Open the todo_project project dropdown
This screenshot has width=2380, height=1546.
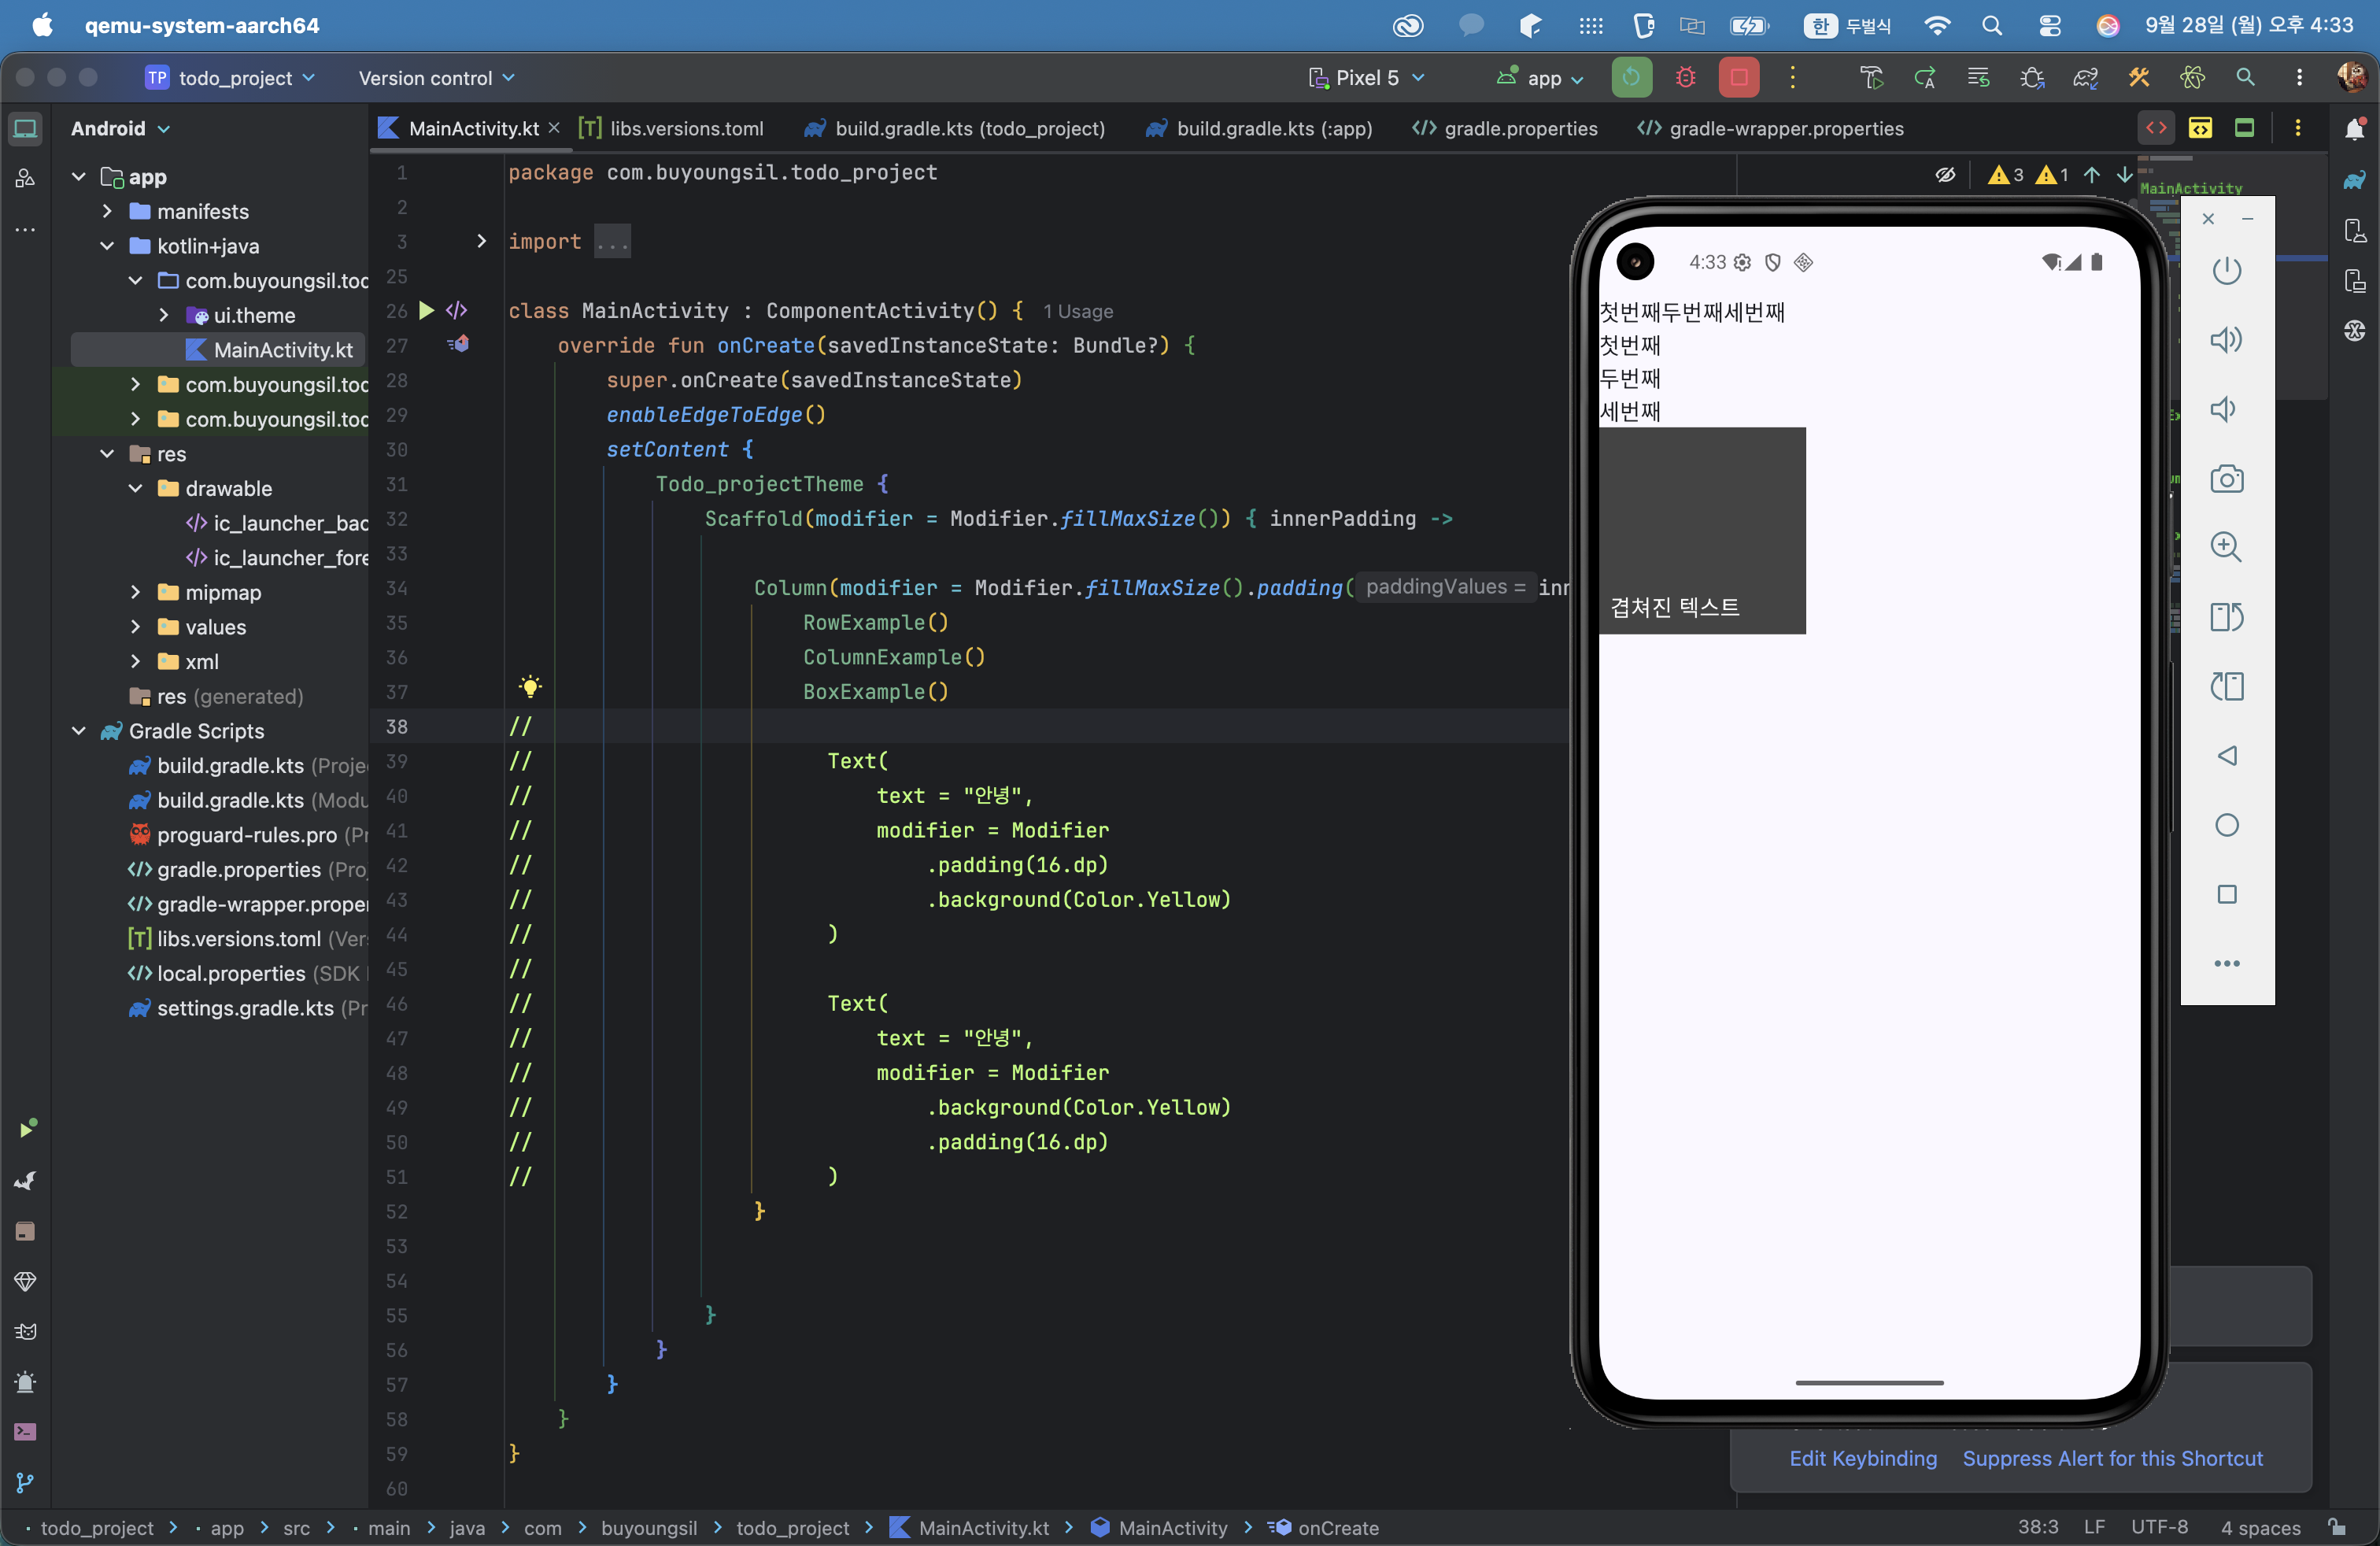coord(231,78)
